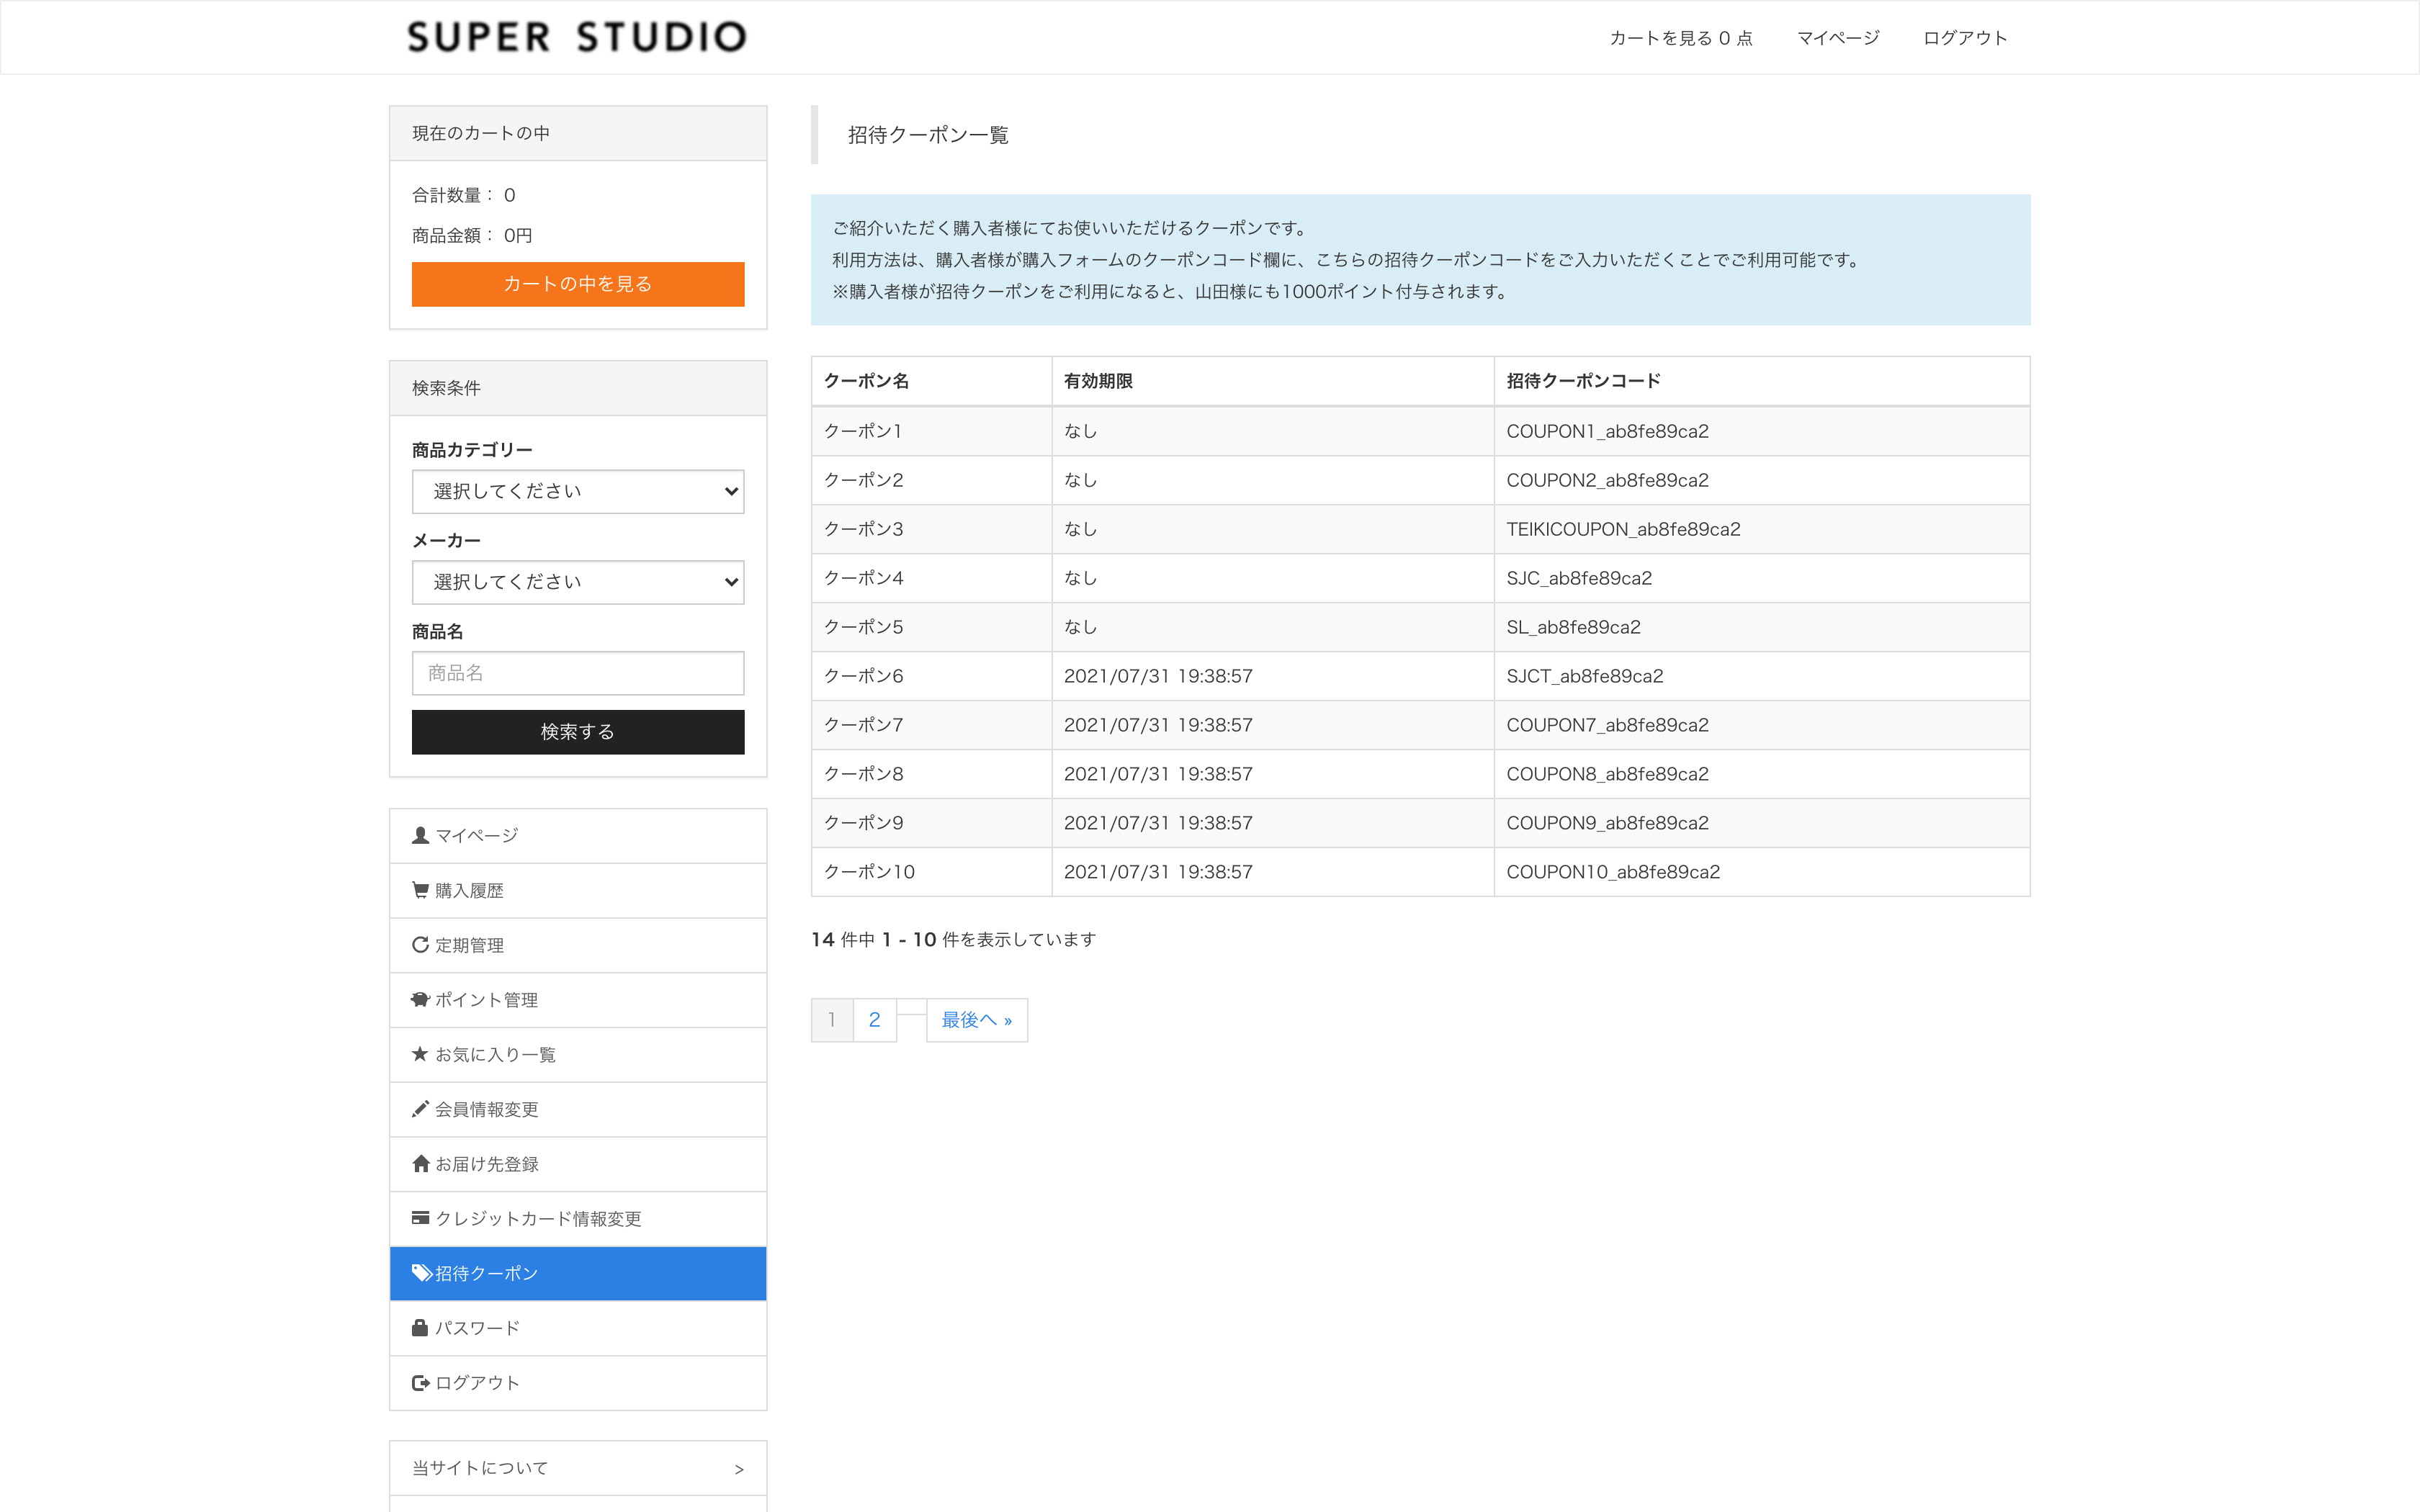Open the メーカー dropdown
The height and width of the screenshot is (1512, 2420).
pyautogui.click(x=578, y=582)
